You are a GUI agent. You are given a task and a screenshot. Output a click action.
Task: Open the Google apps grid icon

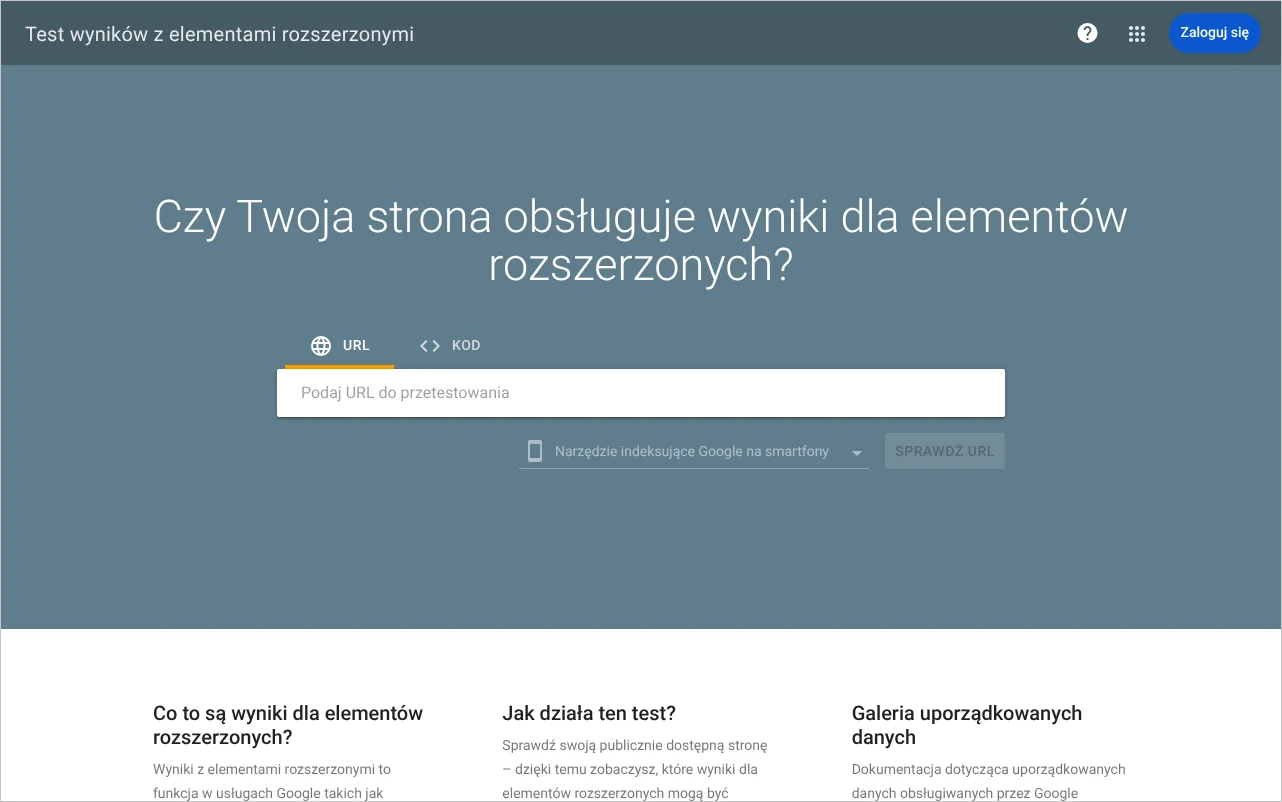tap(1136, 33)
